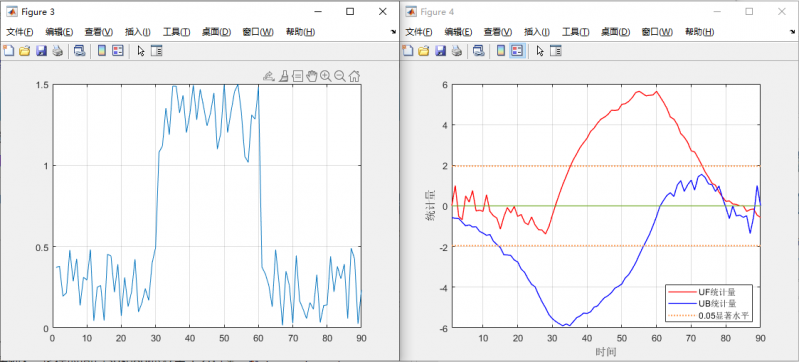Open 插入(I) menu in Figure 3
The image size is (799, 362).
(x=138, y=32)
